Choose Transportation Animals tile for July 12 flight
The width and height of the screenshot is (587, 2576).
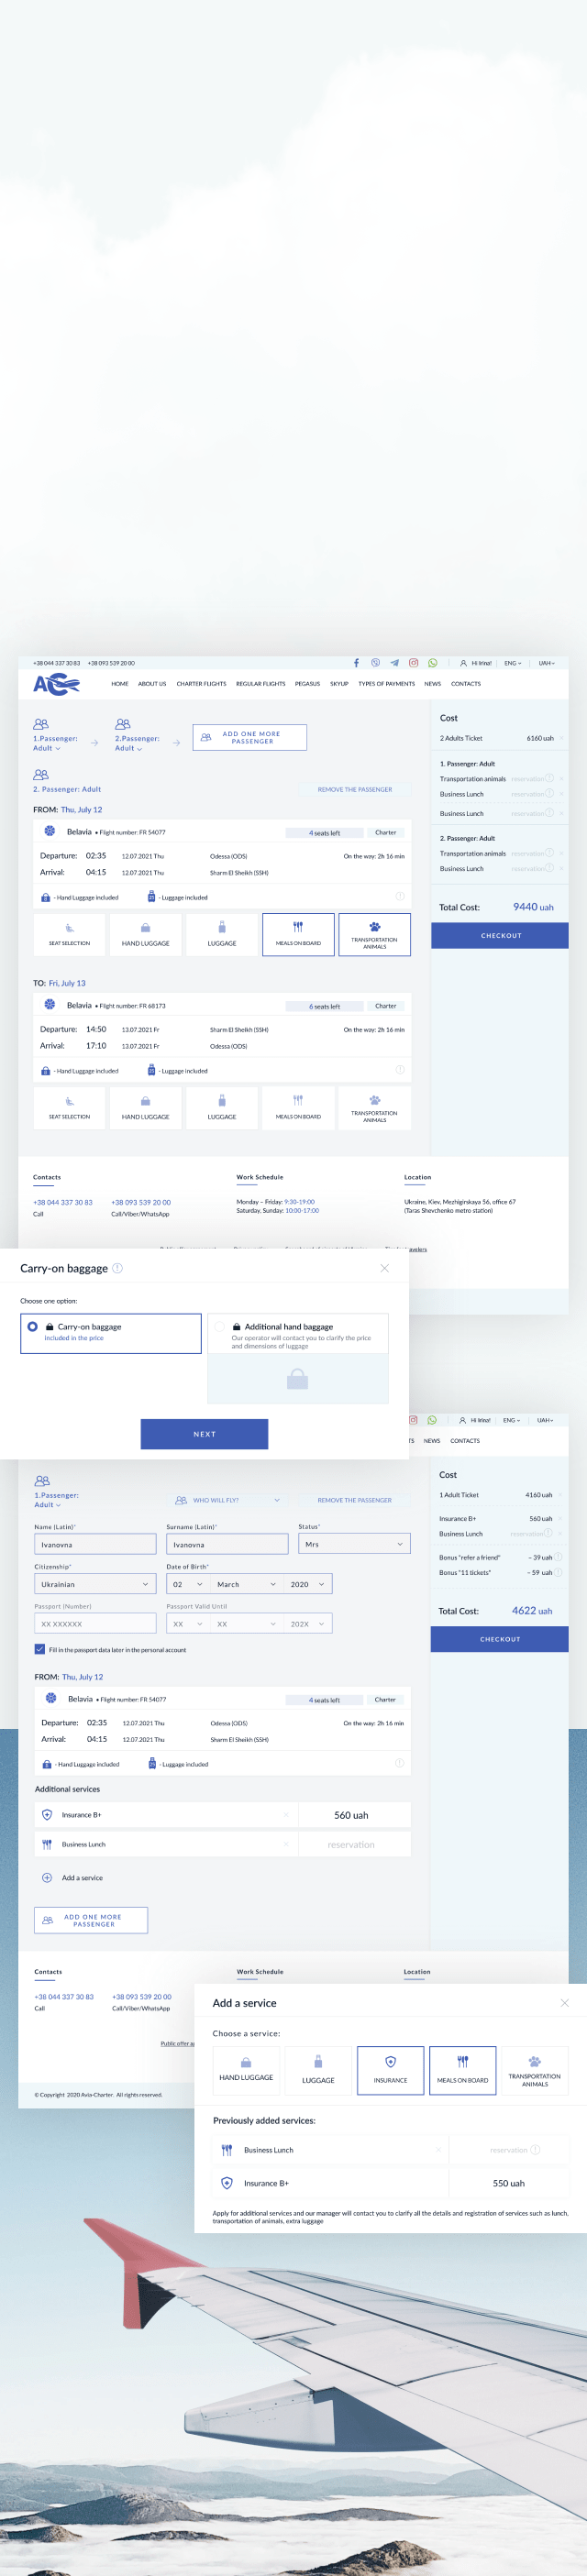pyautogui.click(x=374, y=934)
